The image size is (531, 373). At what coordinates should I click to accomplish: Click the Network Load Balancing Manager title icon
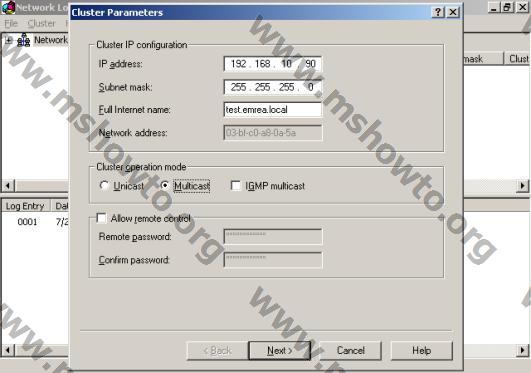point(8,7)
